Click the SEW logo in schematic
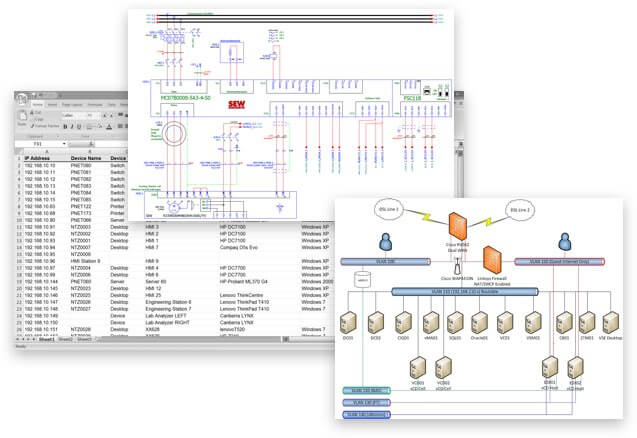The image size is (637, 438). (236, 104)
